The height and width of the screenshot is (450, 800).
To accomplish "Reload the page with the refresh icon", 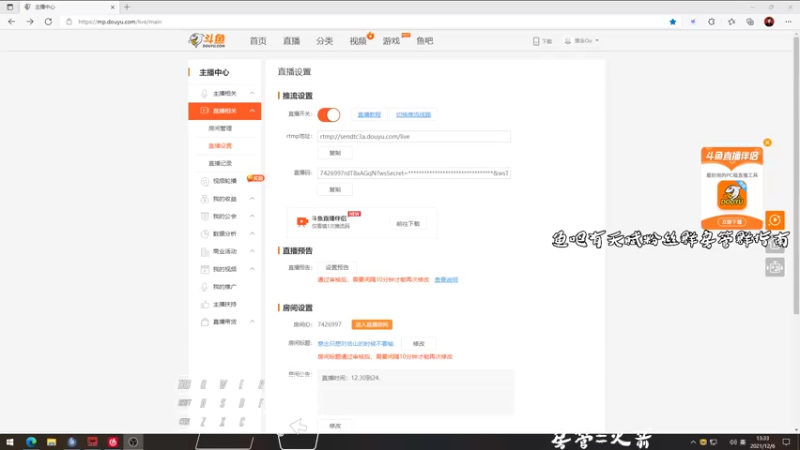I will click(48, 21).
